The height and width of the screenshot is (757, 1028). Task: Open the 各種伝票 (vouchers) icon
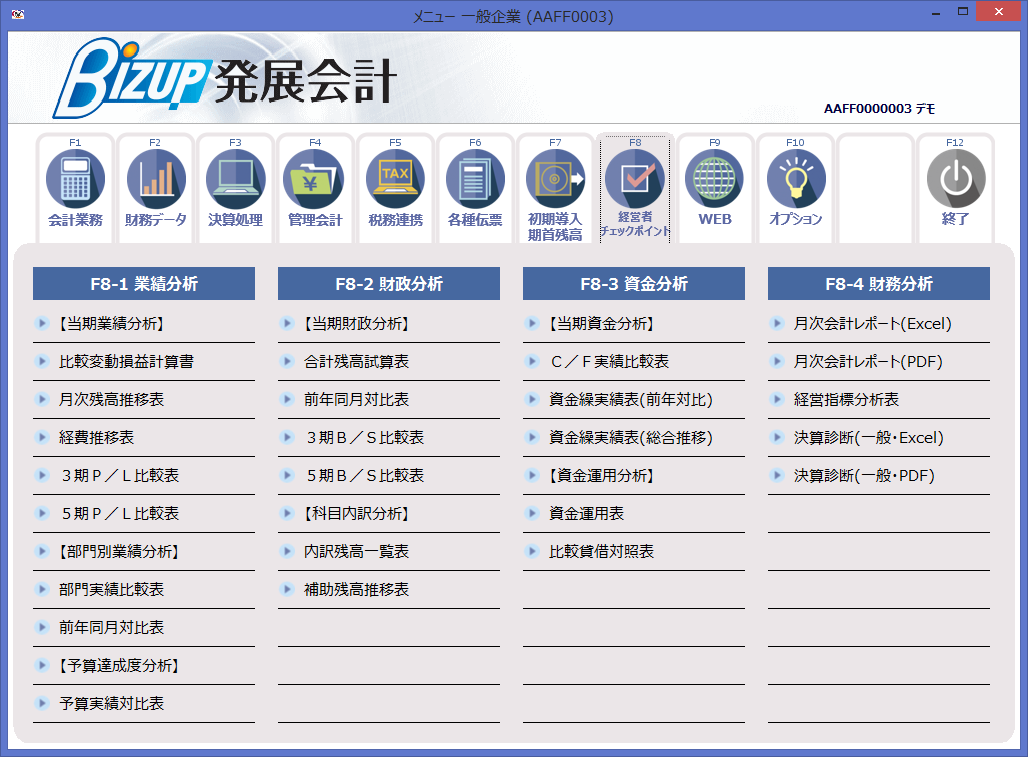475,188
